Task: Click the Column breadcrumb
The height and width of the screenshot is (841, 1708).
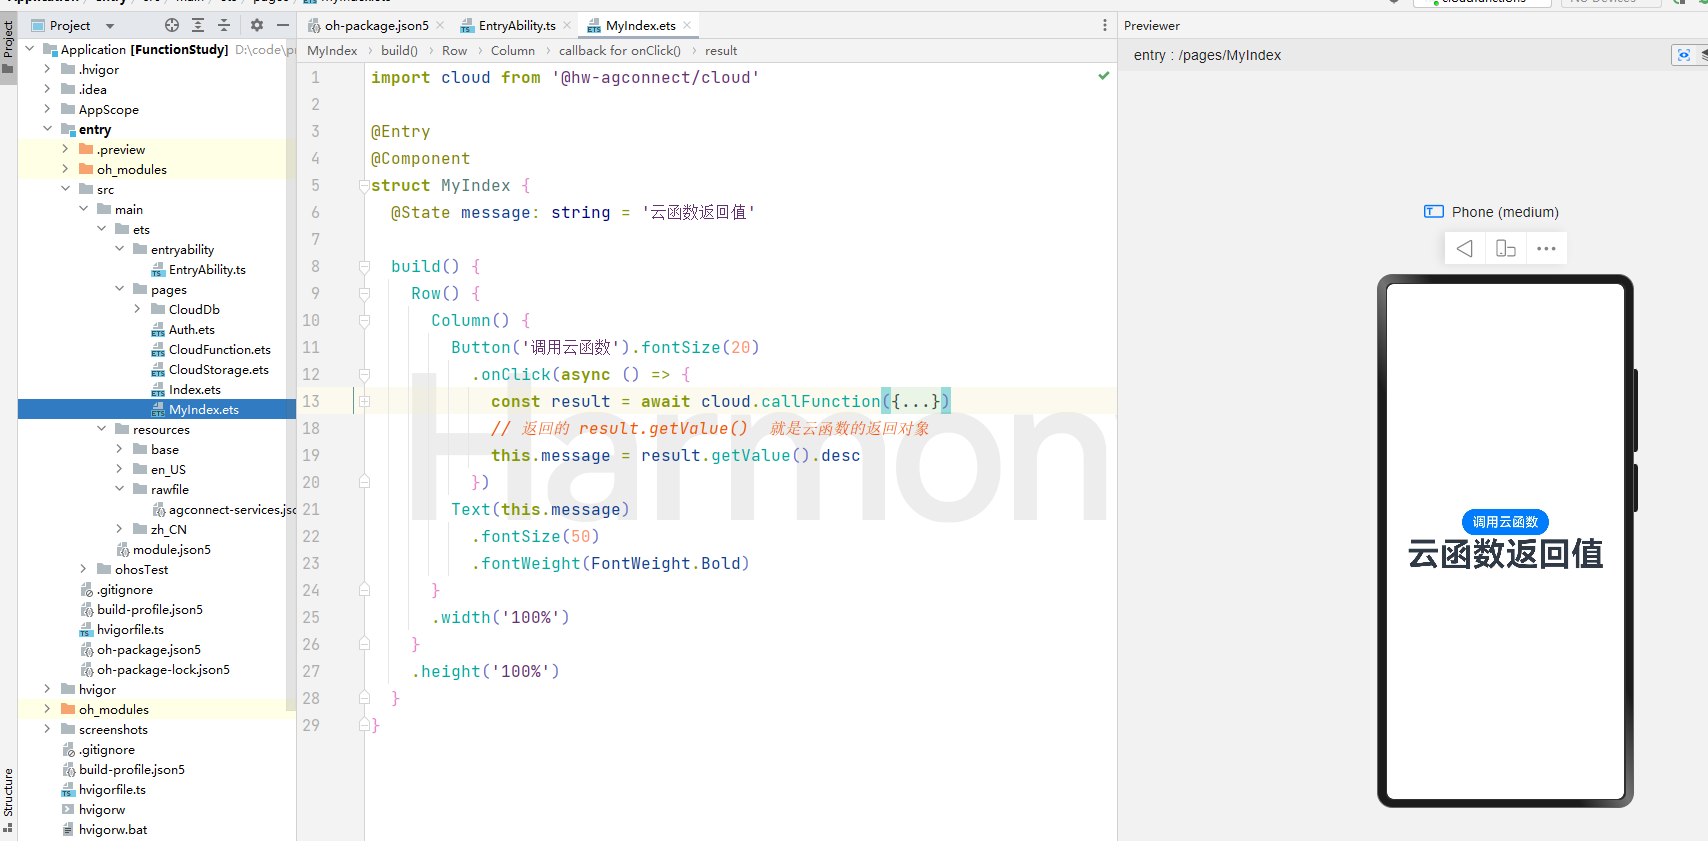Action: 513,50
